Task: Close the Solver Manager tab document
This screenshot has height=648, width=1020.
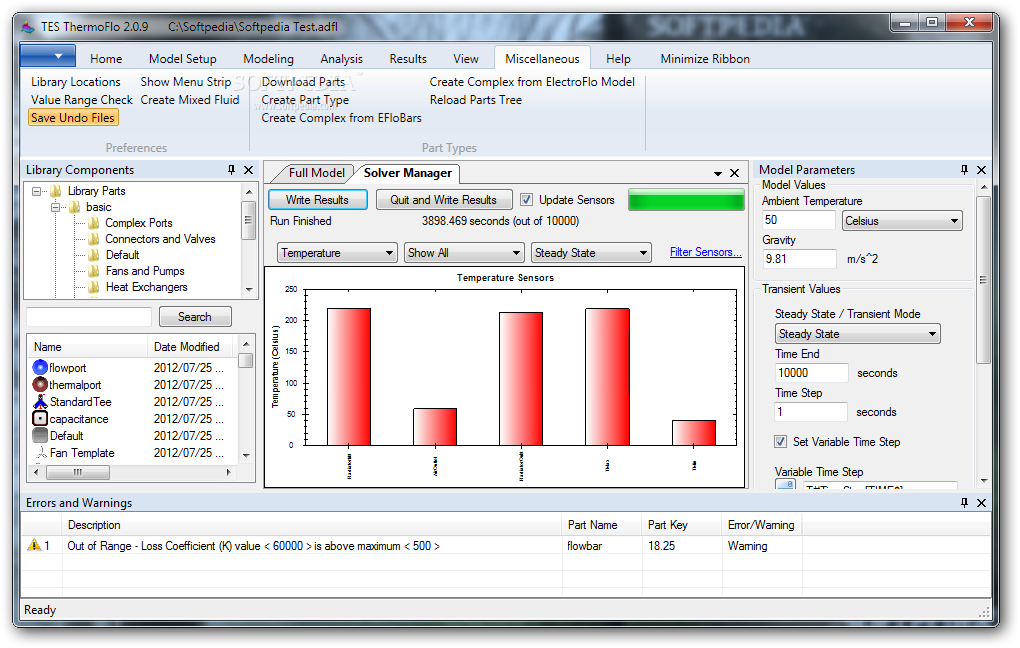Action: [734, 173]
